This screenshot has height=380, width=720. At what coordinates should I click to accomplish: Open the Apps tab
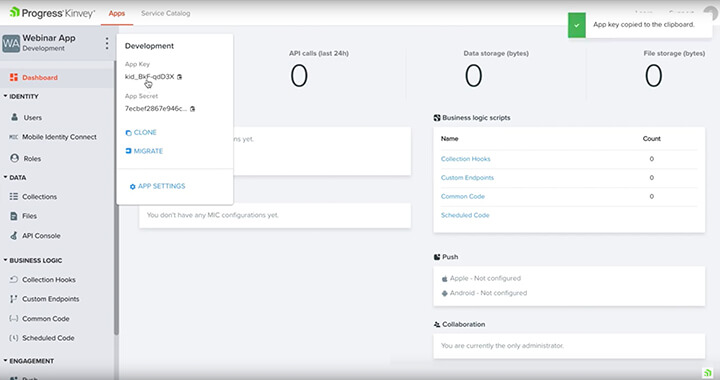(x=117, y=13)
